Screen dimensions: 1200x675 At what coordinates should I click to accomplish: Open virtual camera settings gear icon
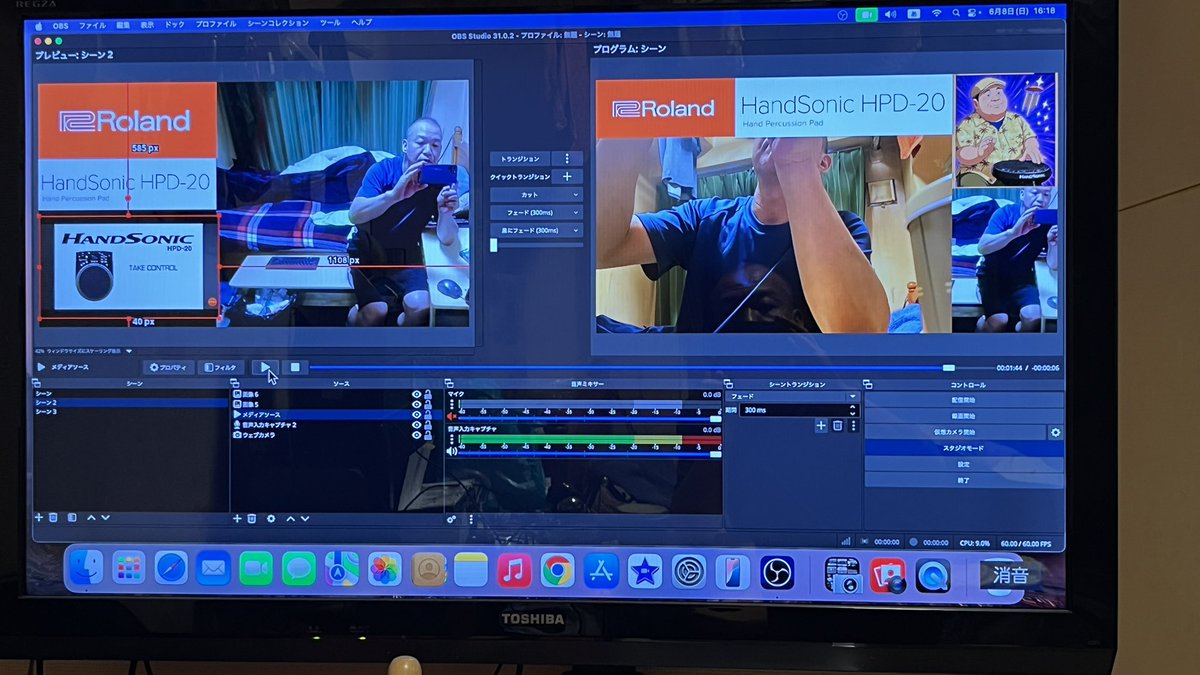point(1055,433)
